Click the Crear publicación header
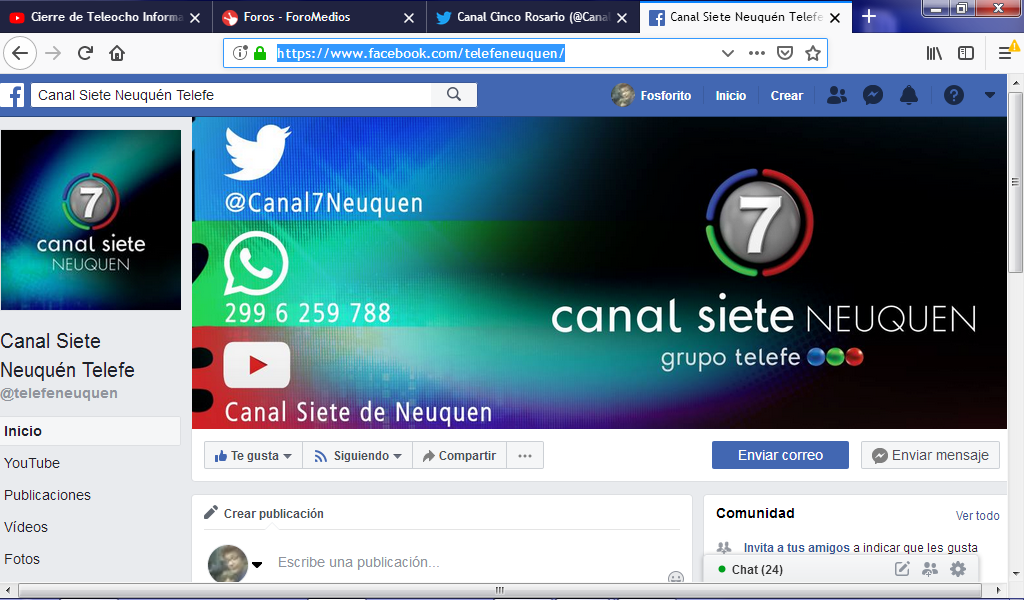1024x600 pixels. 274,513
